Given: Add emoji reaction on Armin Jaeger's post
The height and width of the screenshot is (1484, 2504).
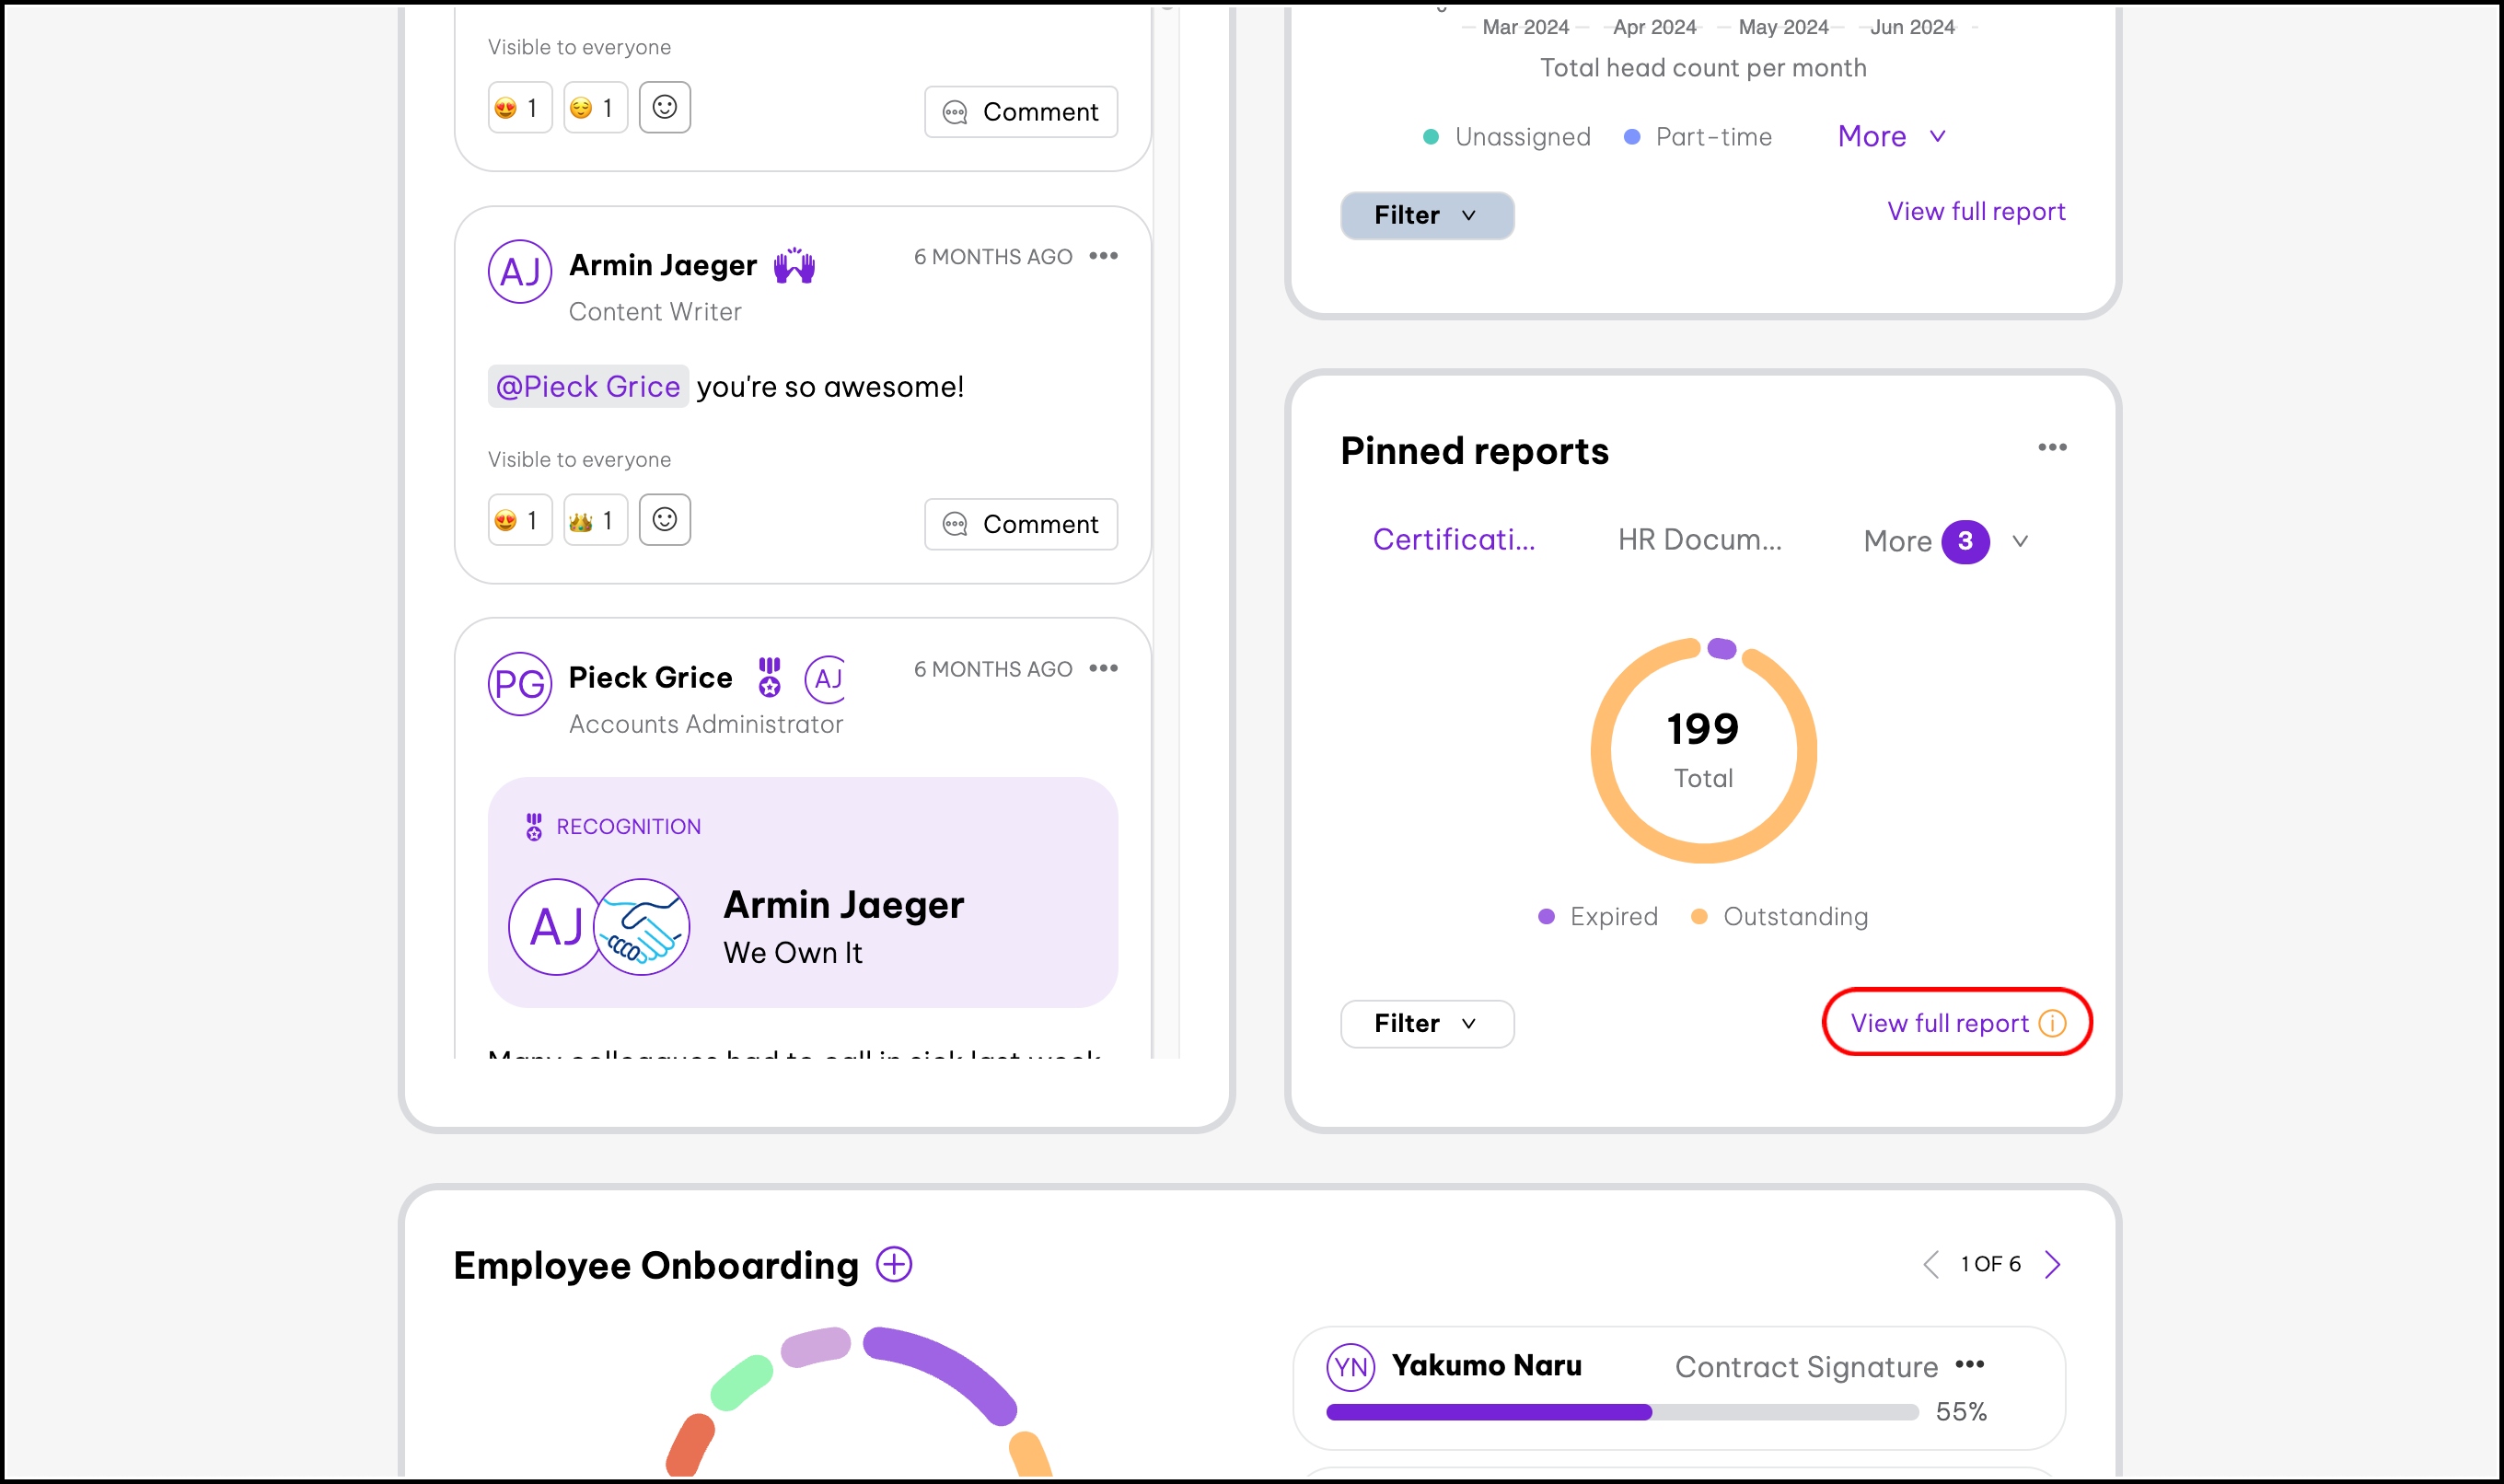Looking at the screenshot, I should (x=664, y=520).
